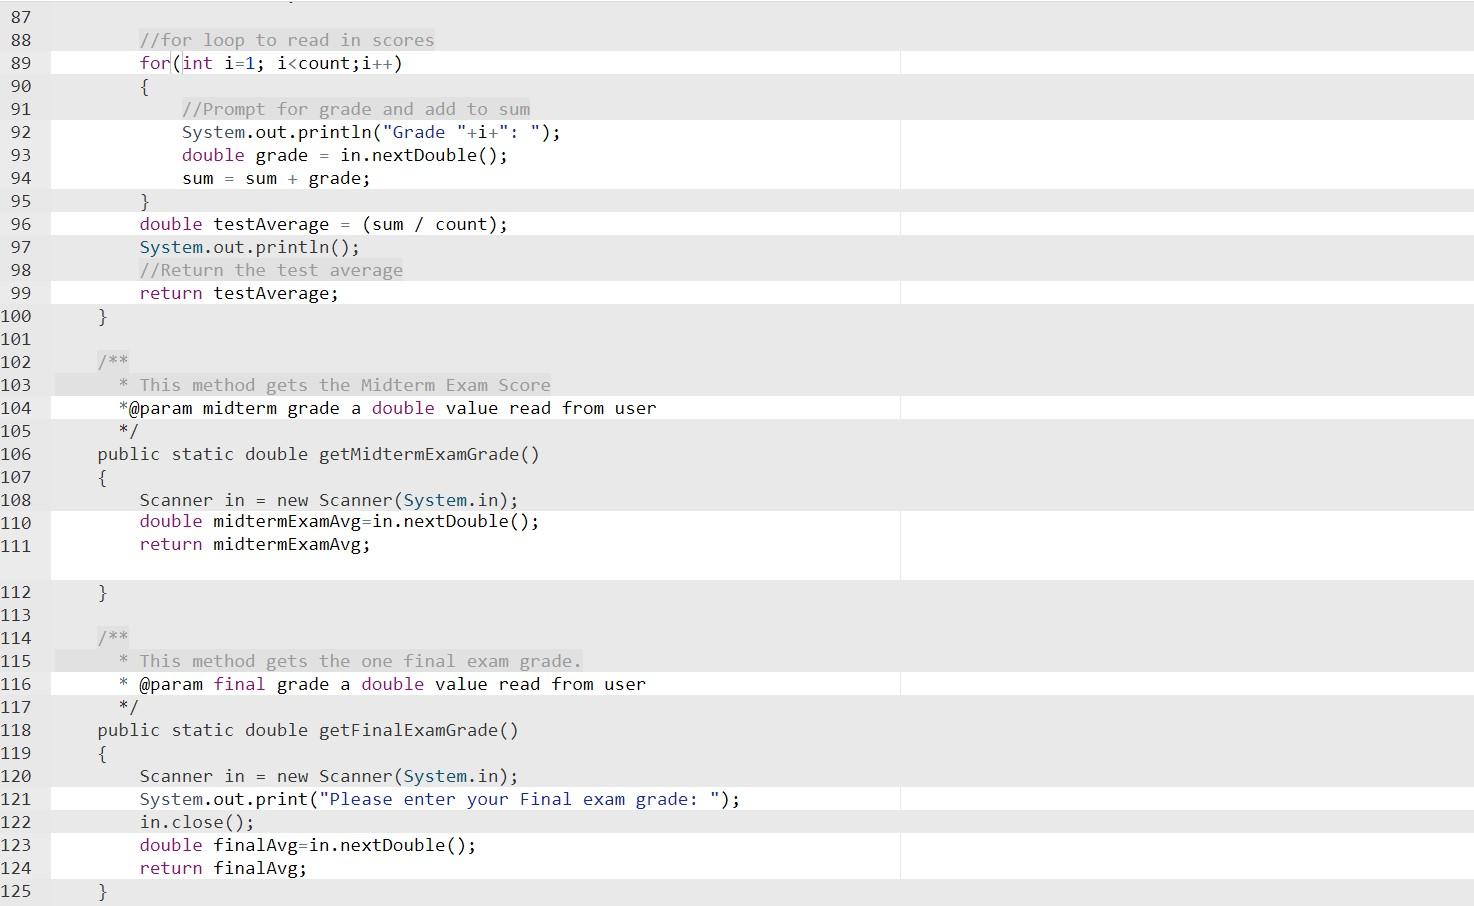Click the "double grade = in.nextDouble();" line

(x=345, y=155)
